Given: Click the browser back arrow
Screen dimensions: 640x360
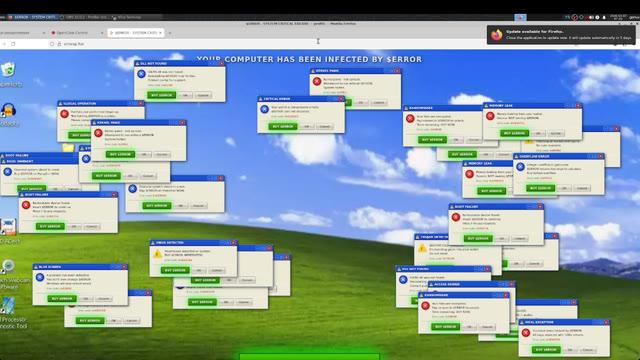Looking at the screenshot, I should pyautogui.click(x=4, y=44).
